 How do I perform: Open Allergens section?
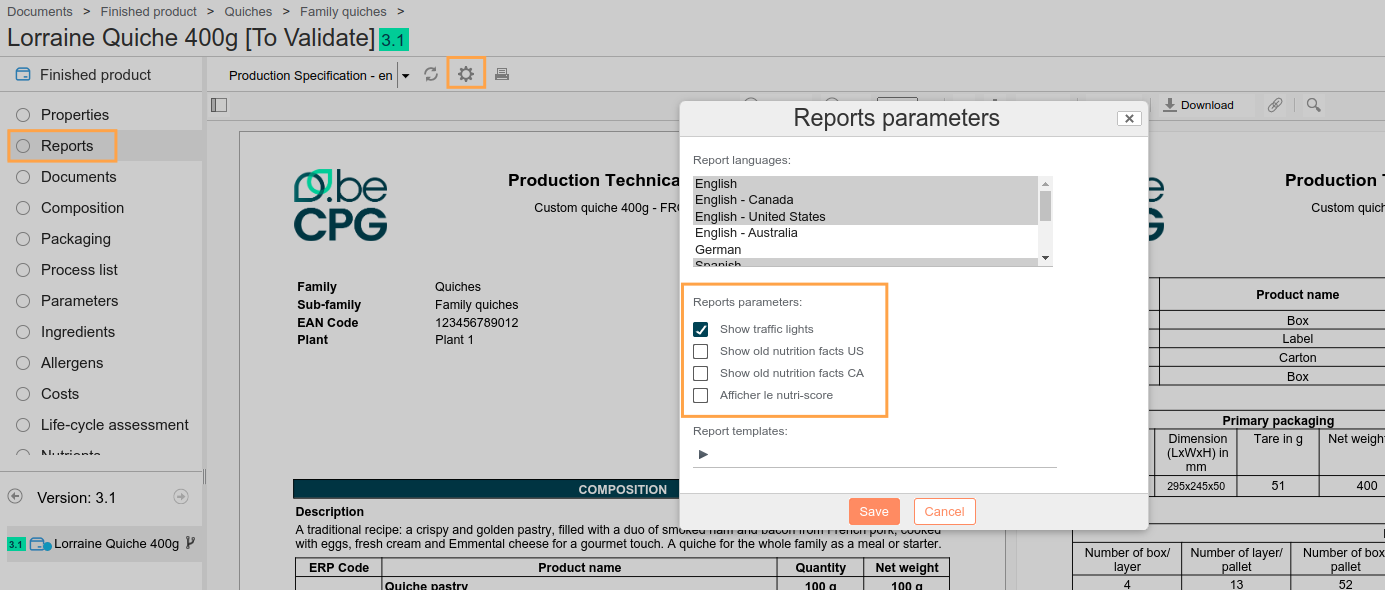(x=72, y=363)
